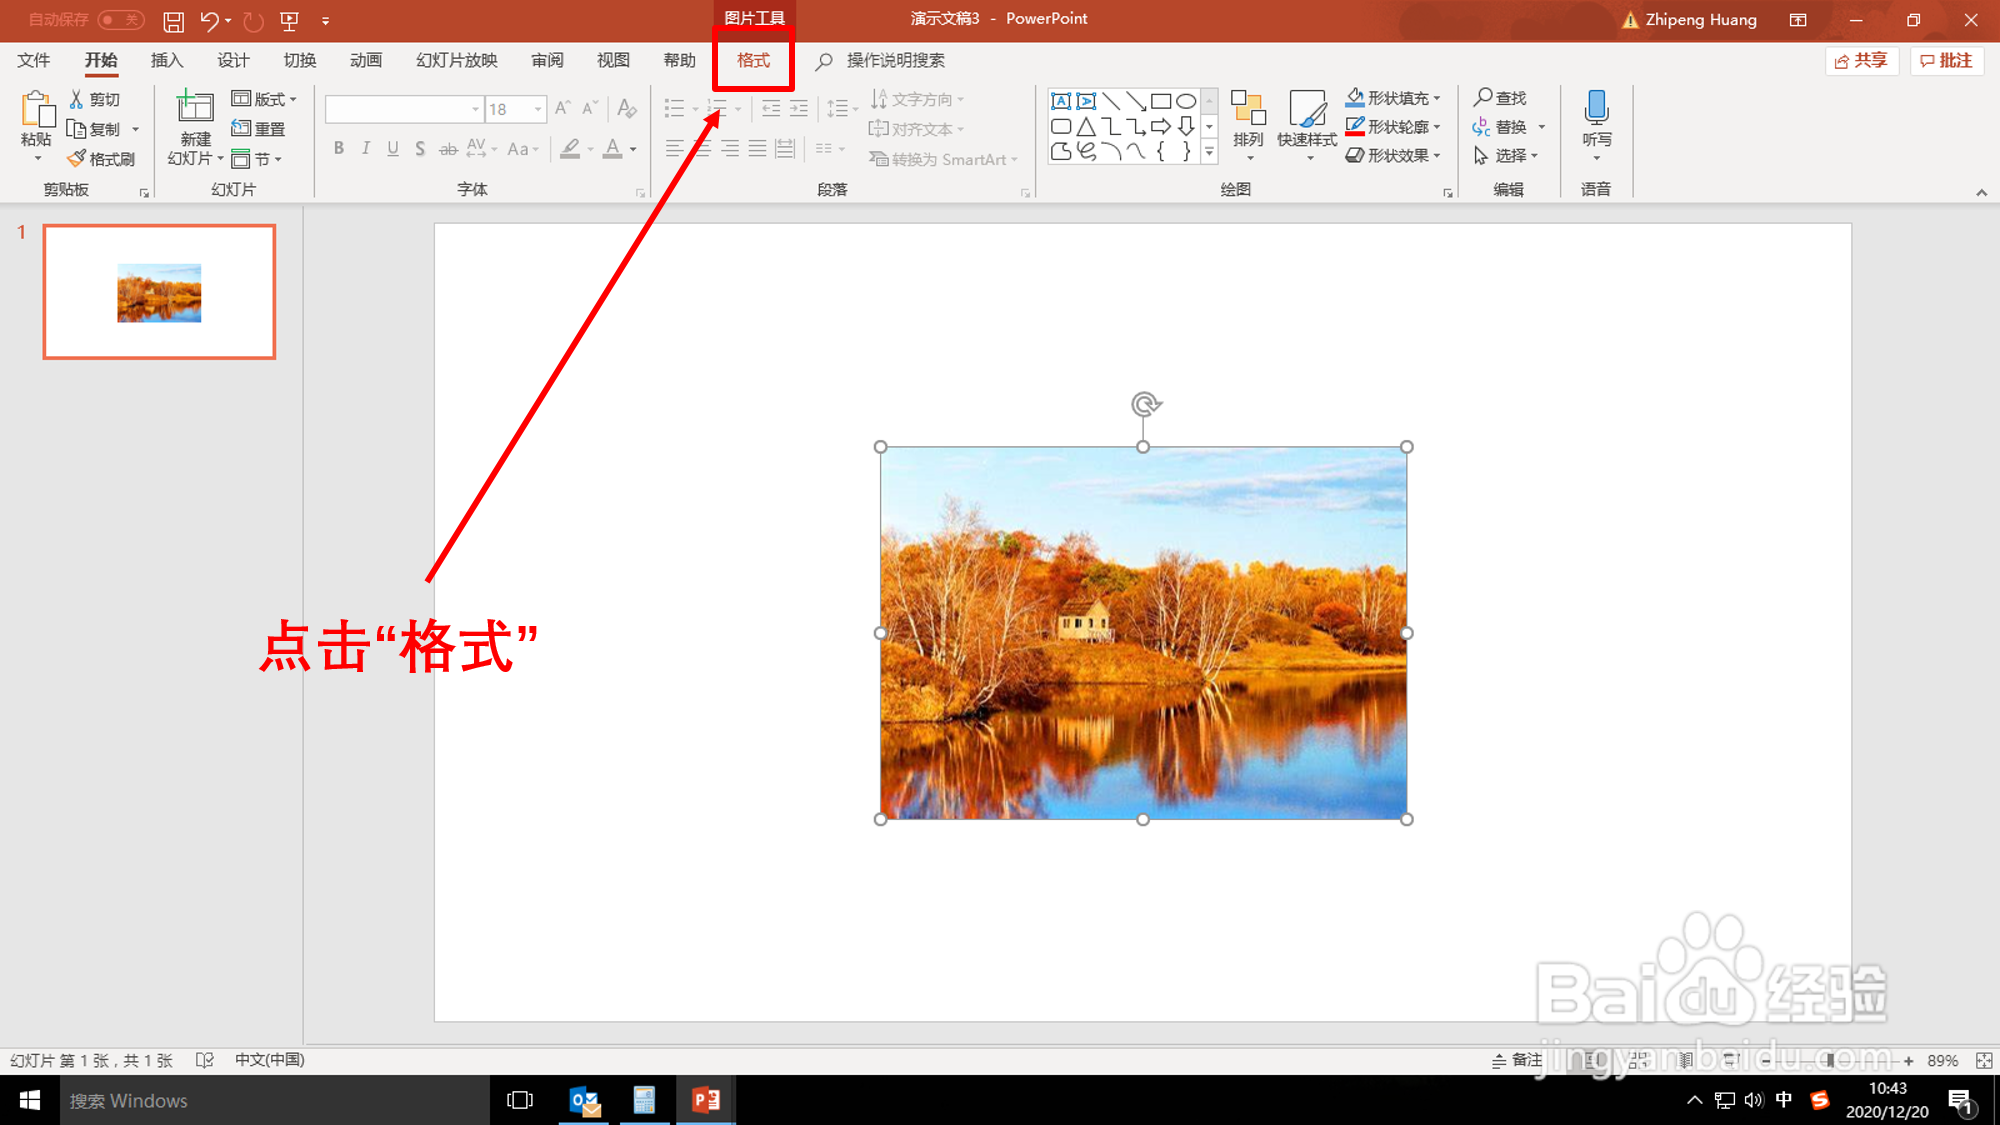The width and height of the screenshot is (2000, 1125).
Task: Click the Dictate (听写) microphone icon
Action: [x=1596, y=108]
